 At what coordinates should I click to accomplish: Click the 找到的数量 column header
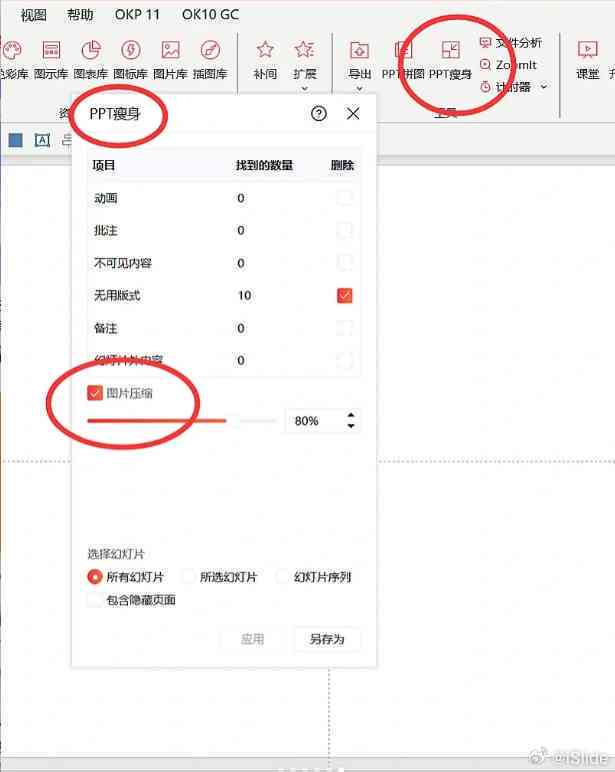coord(264,165)
